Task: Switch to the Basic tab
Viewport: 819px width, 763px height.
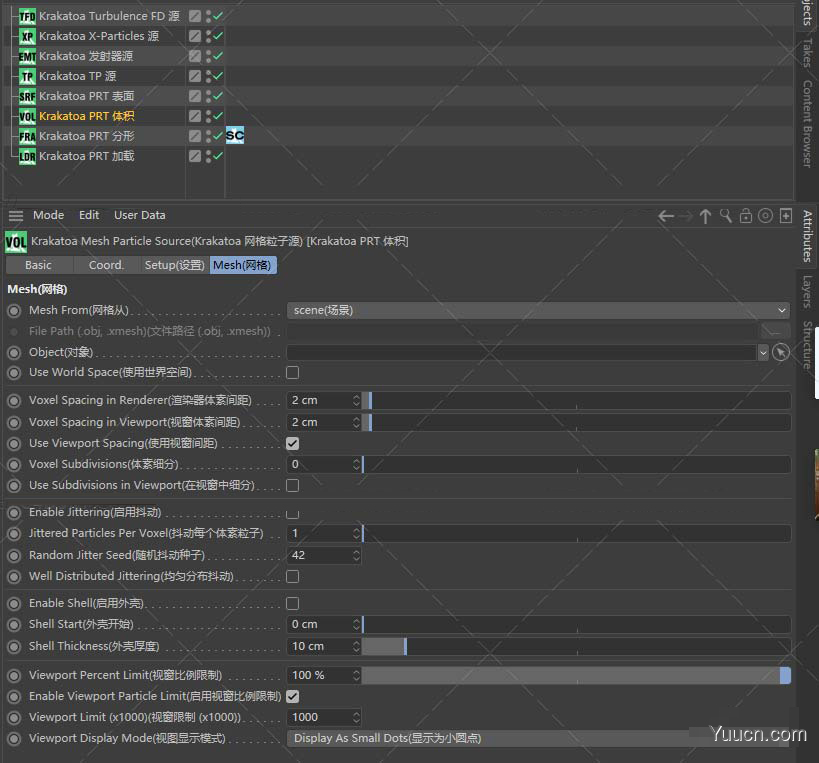Action: tap(39, 265)
